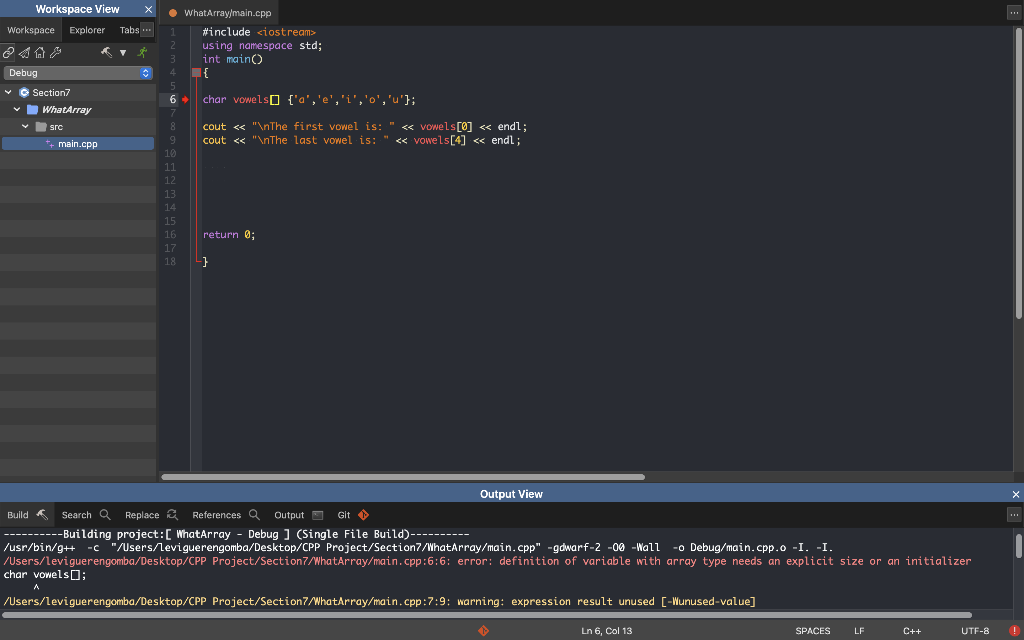Click the g++ compile command line in output

418,547
